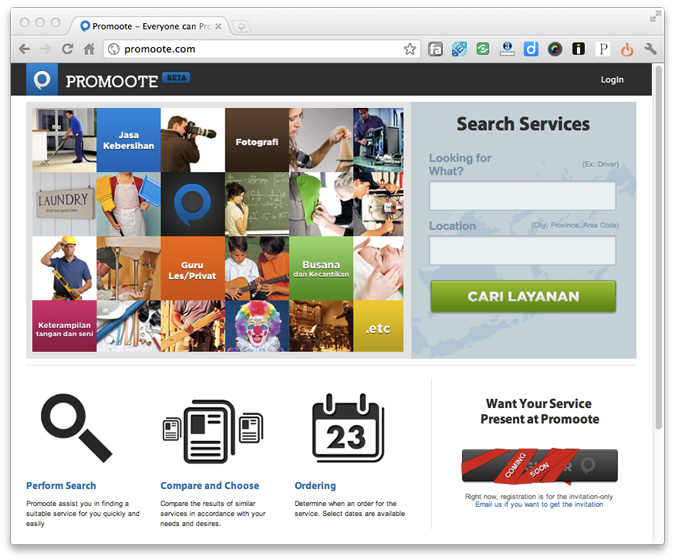The height and width of the screenshot is (560, 675).
Task: Reload the promoote.com page
Action: click(x=68, y=49)
